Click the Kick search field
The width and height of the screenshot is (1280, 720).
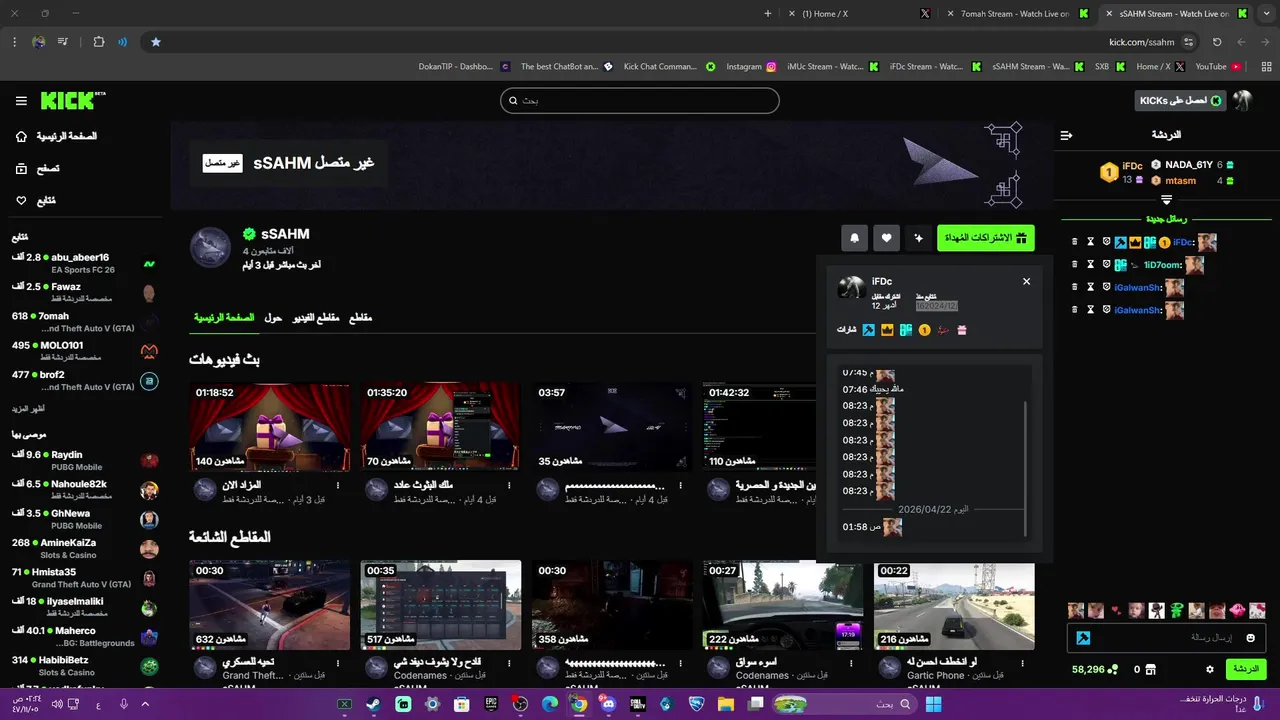coord(640,101)
